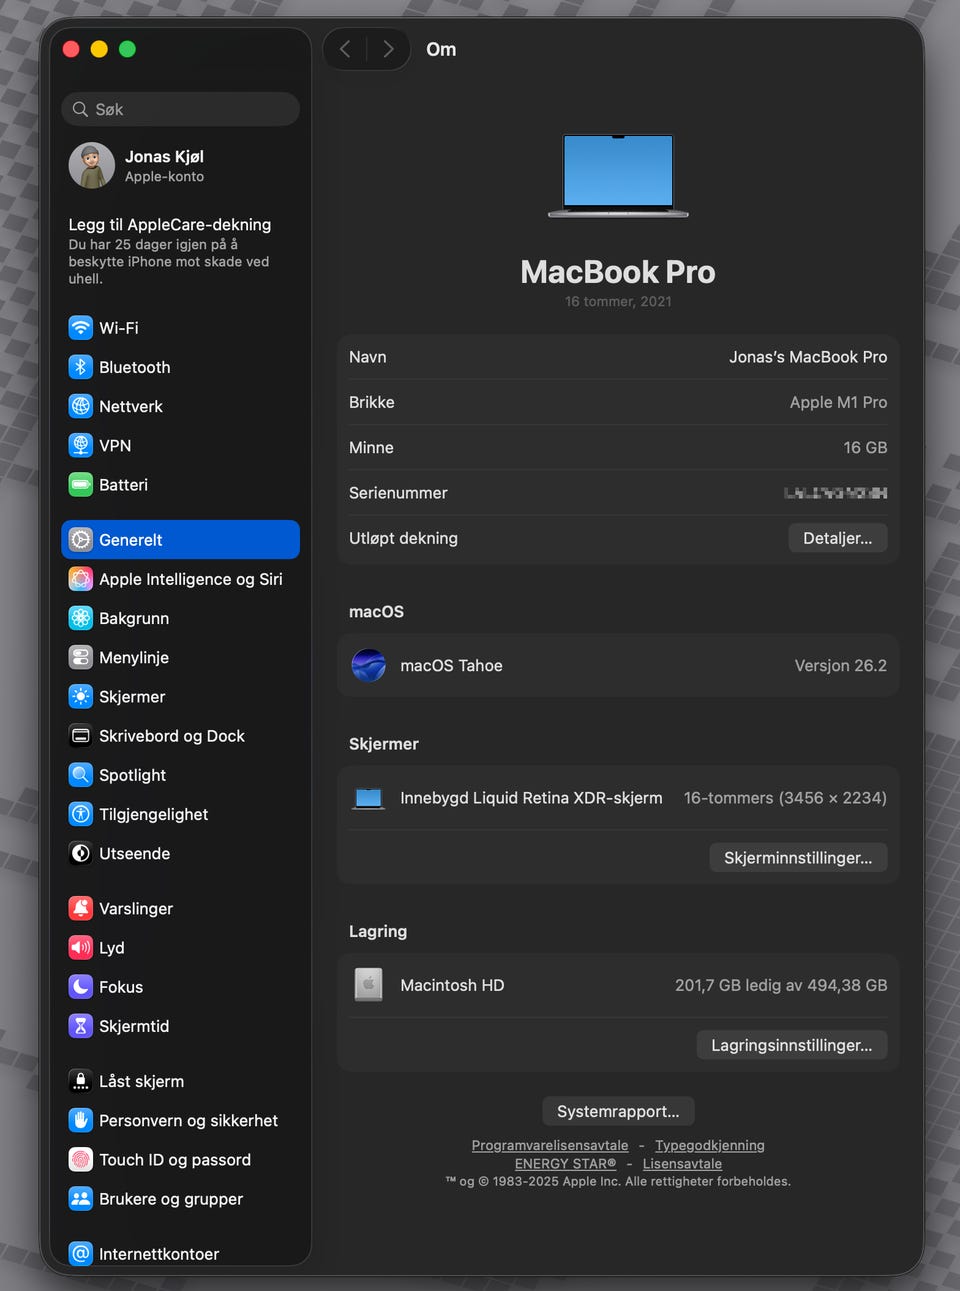The width and height of the screenshot is (960, 1291).
Task: Select the Menylinje icon
Action: coord(81,657)
